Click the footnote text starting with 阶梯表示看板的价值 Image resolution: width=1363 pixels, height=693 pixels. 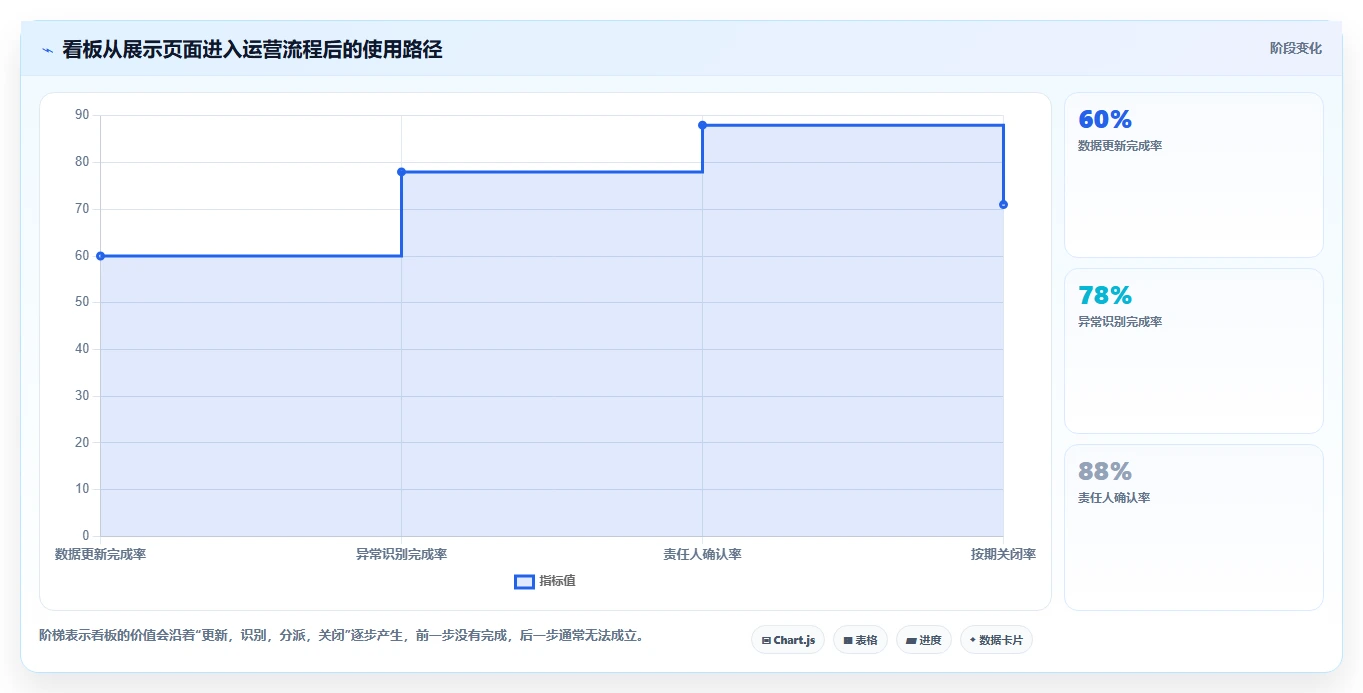(341, 635)
